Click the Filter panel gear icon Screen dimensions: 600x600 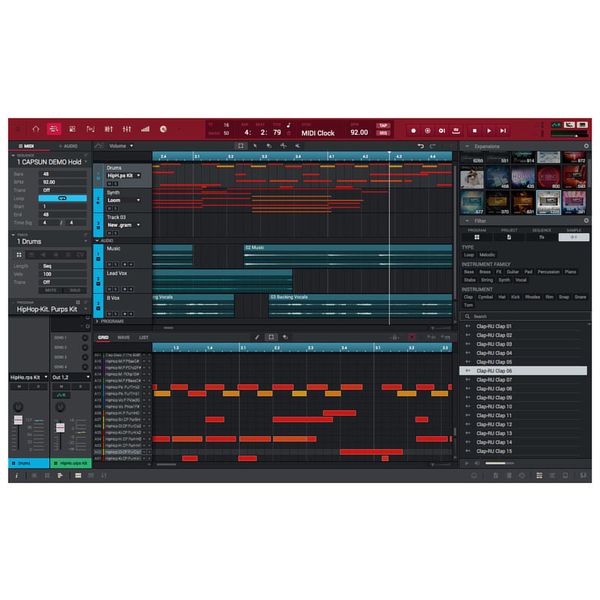point(586,221)
